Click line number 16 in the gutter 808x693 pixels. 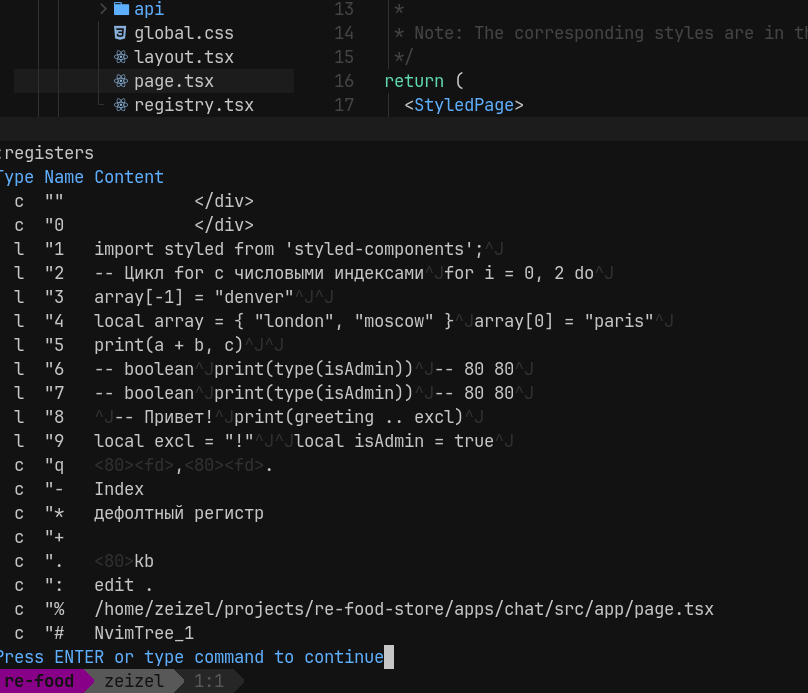[x=344, y=81]
